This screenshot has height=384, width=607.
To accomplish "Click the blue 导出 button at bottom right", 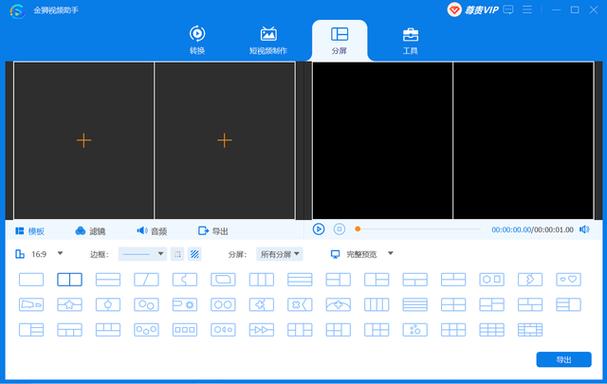I will pyautogui.click(x=564, y=360).
